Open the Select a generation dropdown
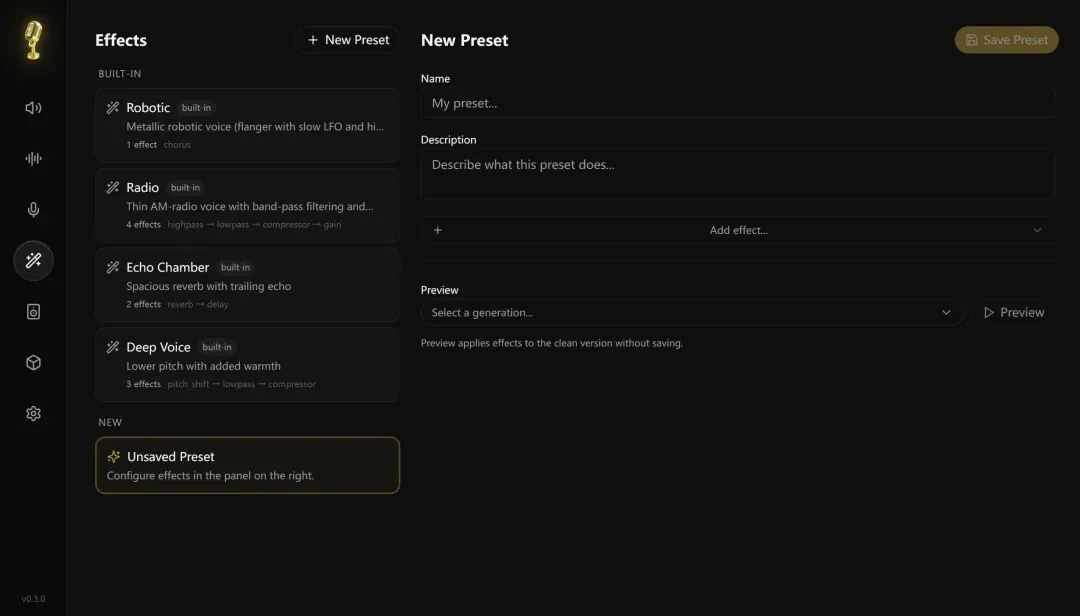Viewport: 1080px width, 616px height. (x=691, y=313)
